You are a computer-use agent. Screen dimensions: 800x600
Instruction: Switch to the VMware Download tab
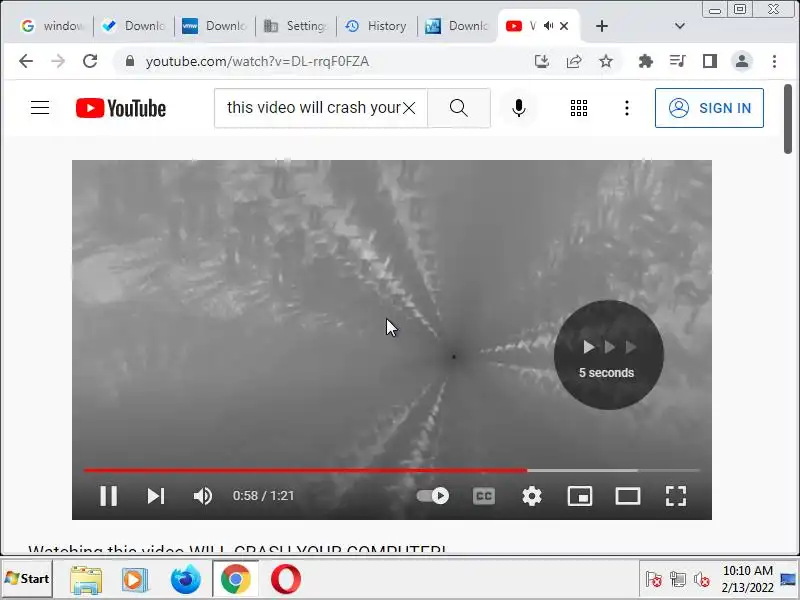214,26
